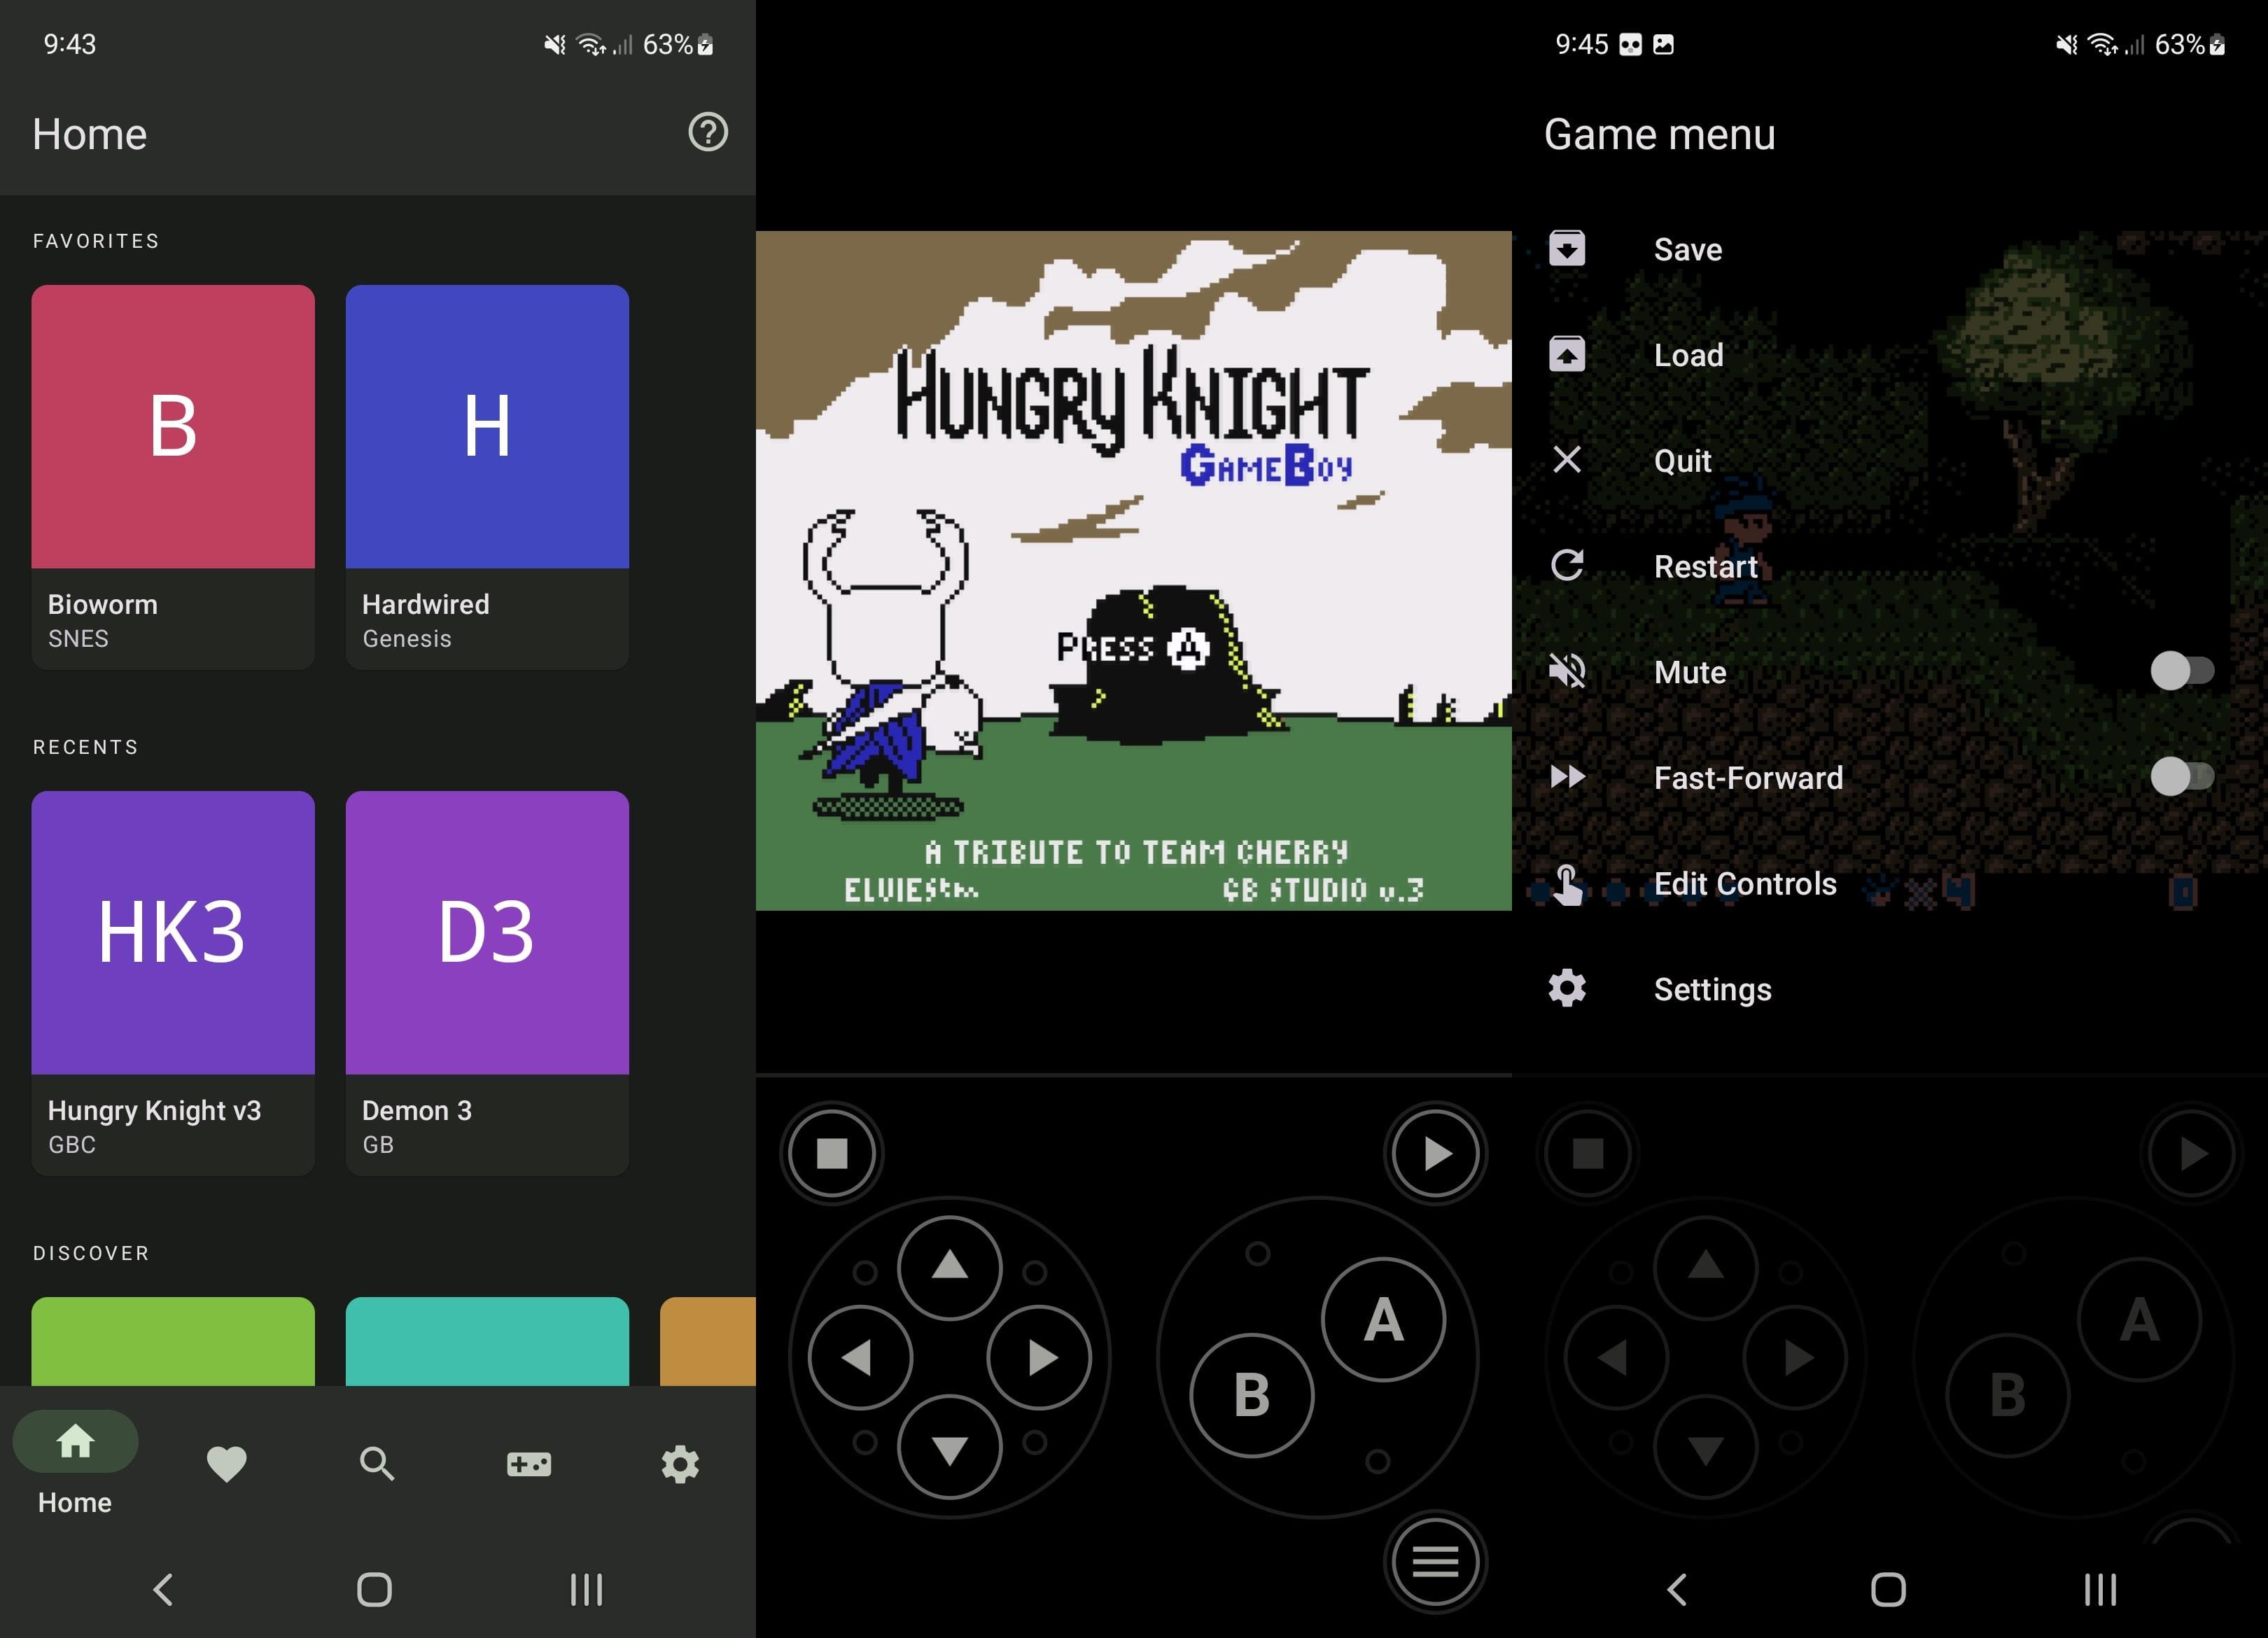Open the help question mark icon
The width and height of the screenshot is (2268, 1638).
click(x=708, y=132)
